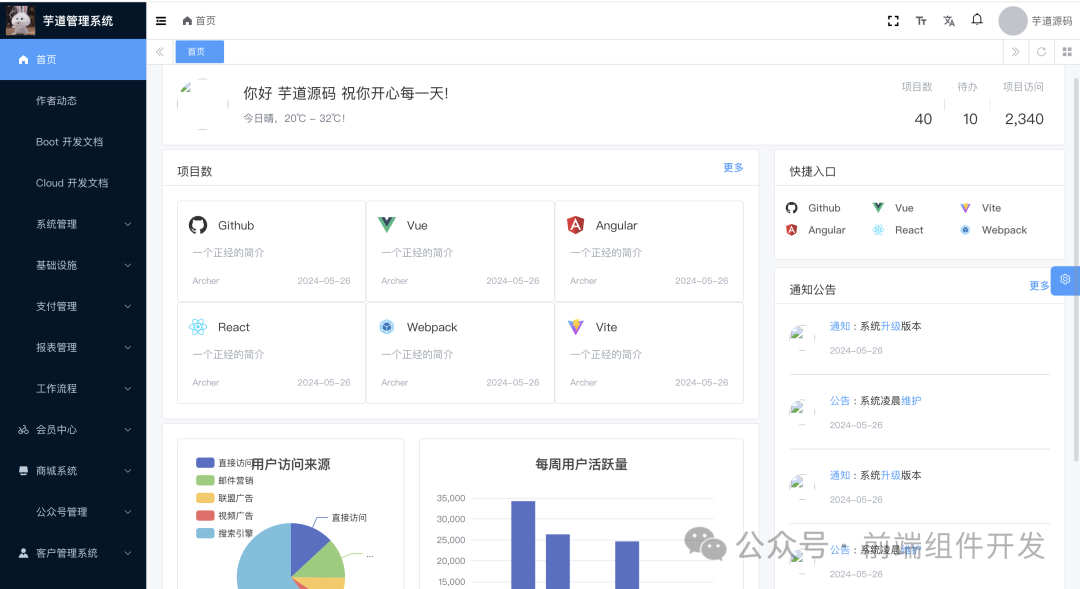1080x589 pixels.
Task: Open Boot 开发文档 sidebar item
Action: (73, 142)
